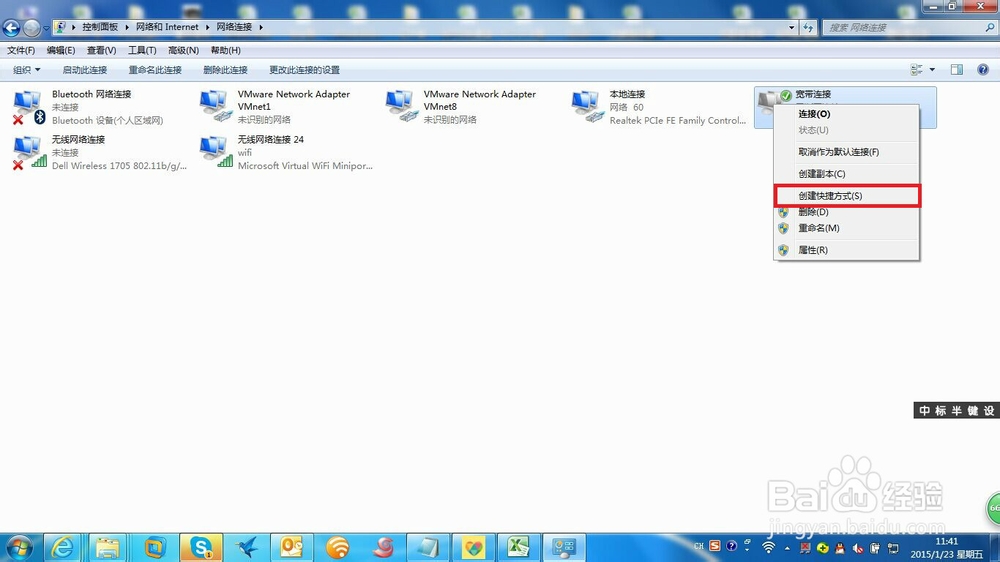
Task: Choose 删除(D) in context menu
Action: coord(846,212)
